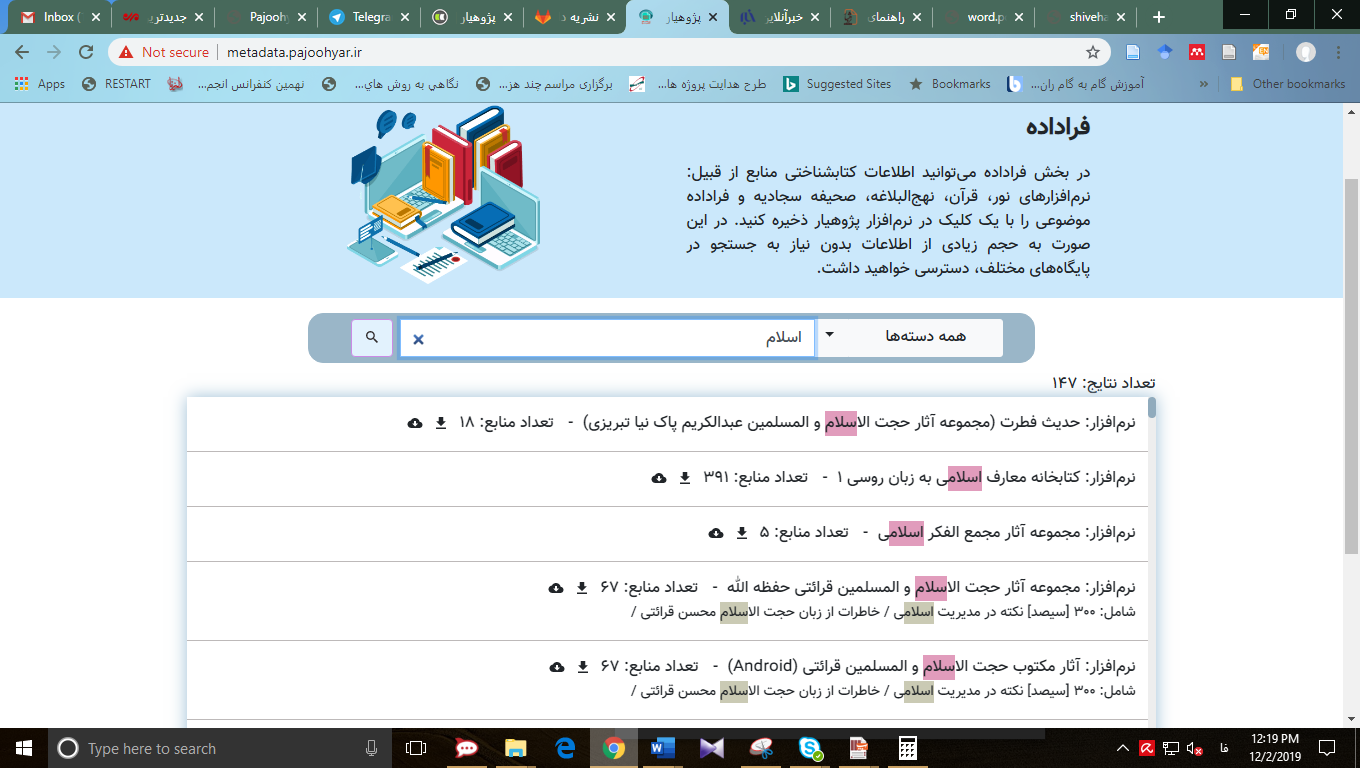1360x768 pixels.
Task: Clear the search field with the X icon
Action: (x=419, y=339)
